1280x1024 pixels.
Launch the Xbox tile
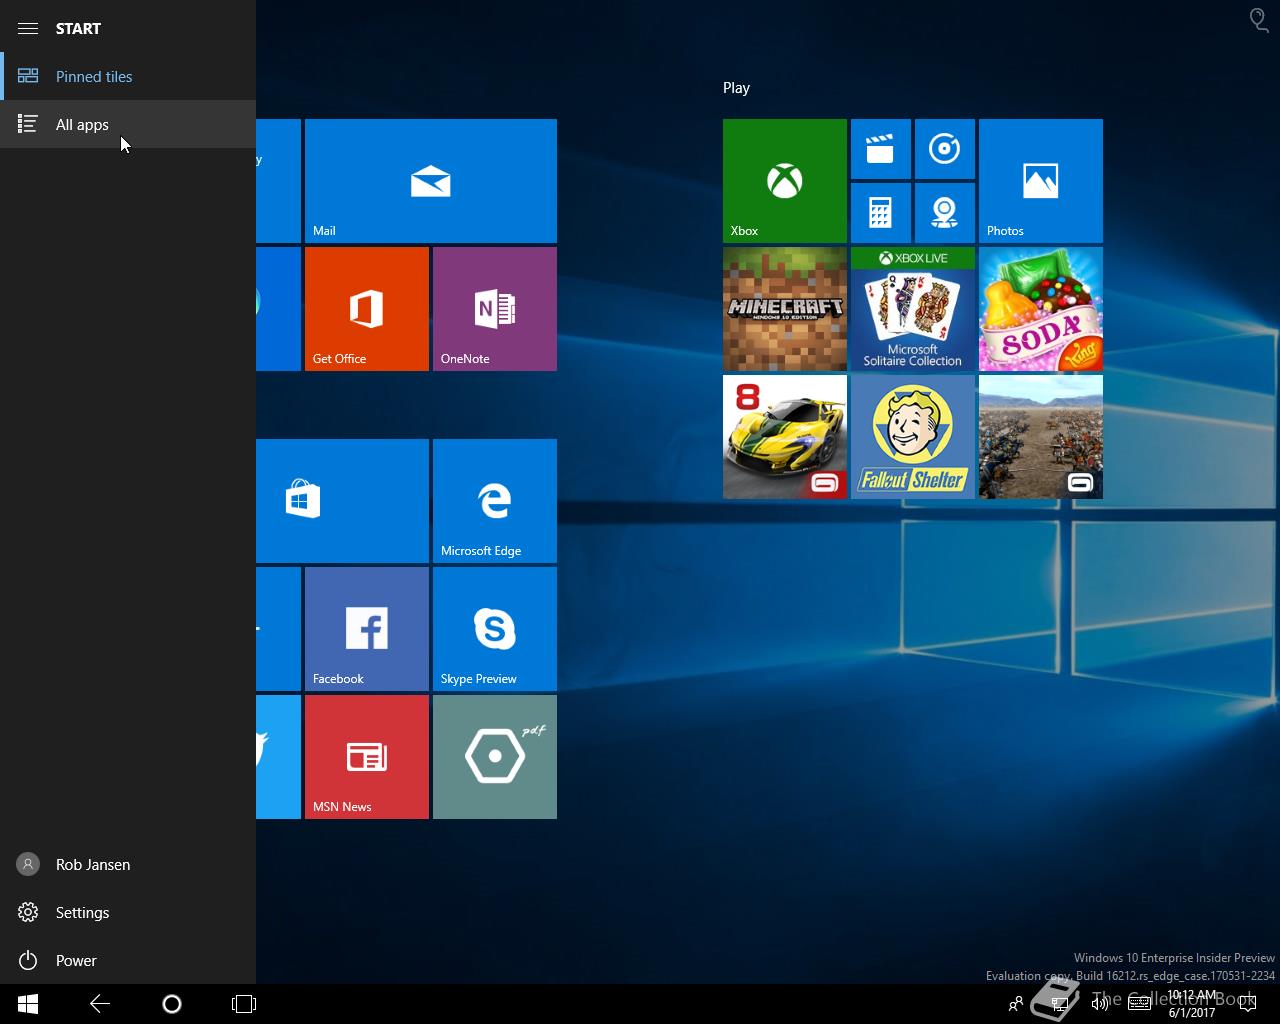[x=785, y=181]
